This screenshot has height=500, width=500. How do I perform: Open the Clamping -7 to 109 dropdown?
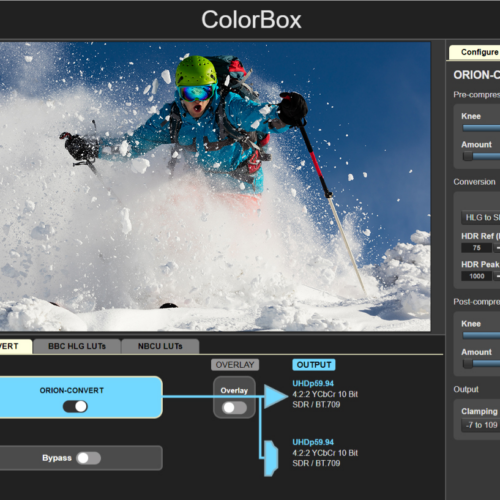point(481,425)
